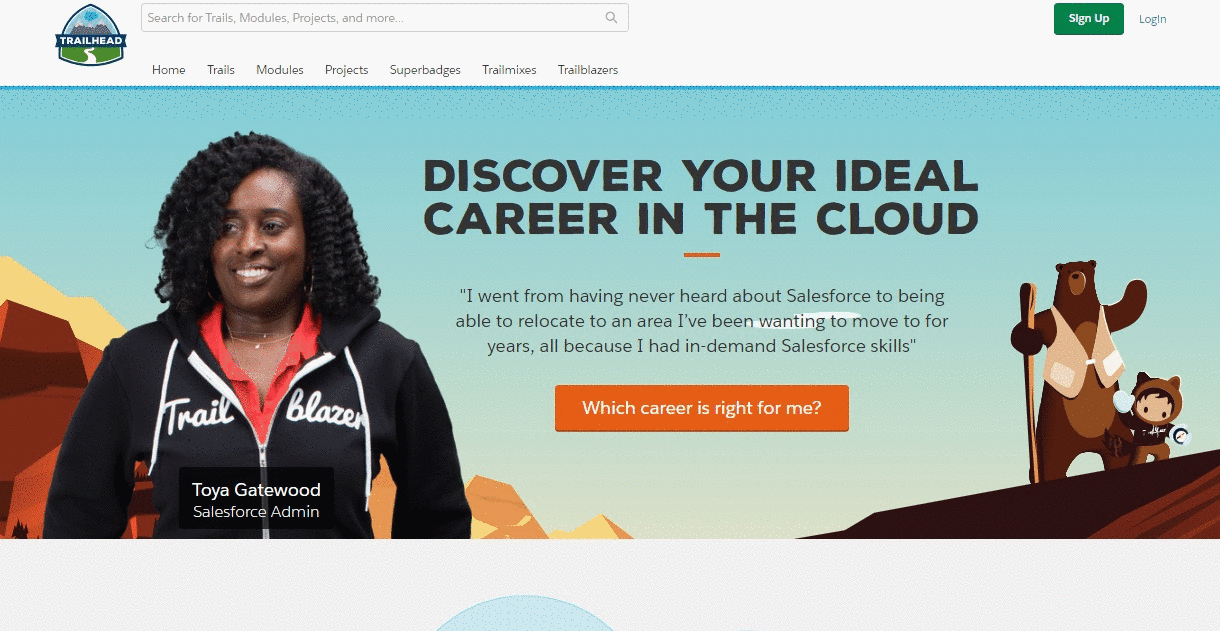This screenshot has width=1220, height=631.
Task: Click the light blue circle below the banner
Action: pos(525,613)
